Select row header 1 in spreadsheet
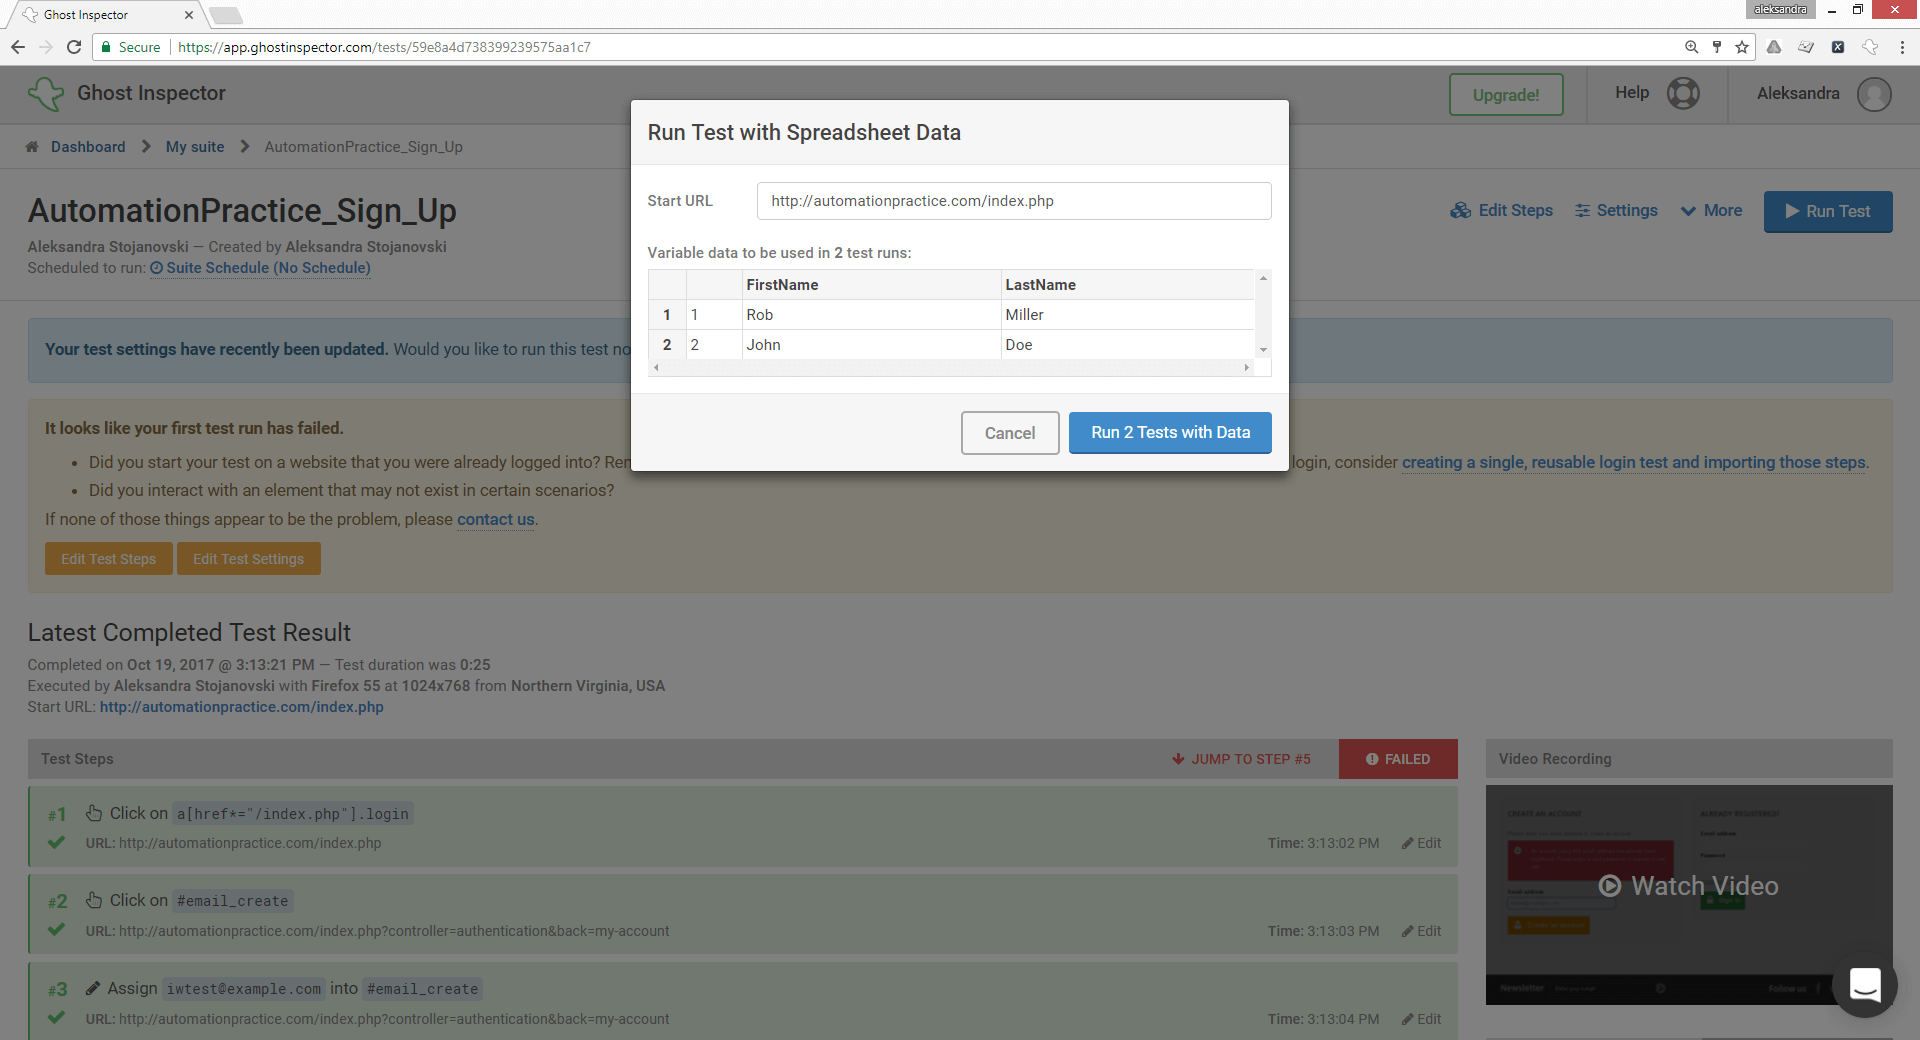Viewport: 1920px width, 1040px height. [x=667, y=315]
